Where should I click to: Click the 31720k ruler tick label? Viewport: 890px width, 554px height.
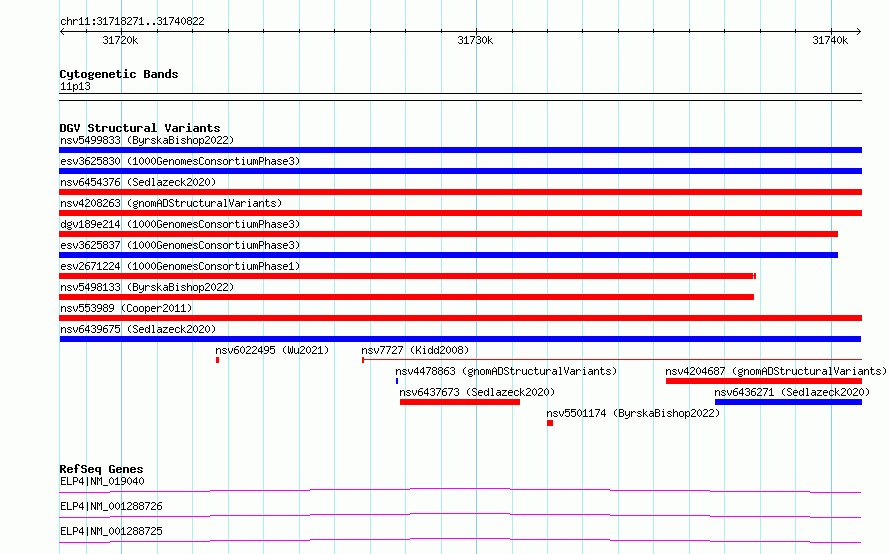point(120,40)
